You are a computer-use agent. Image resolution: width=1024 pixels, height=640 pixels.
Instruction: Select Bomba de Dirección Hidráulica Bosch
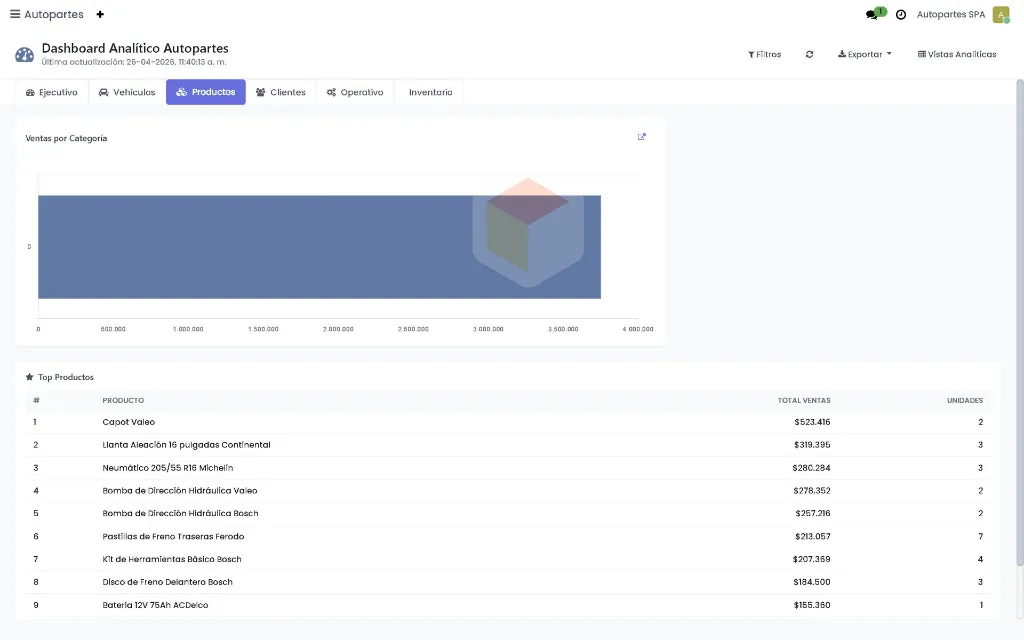pos(508,513)
